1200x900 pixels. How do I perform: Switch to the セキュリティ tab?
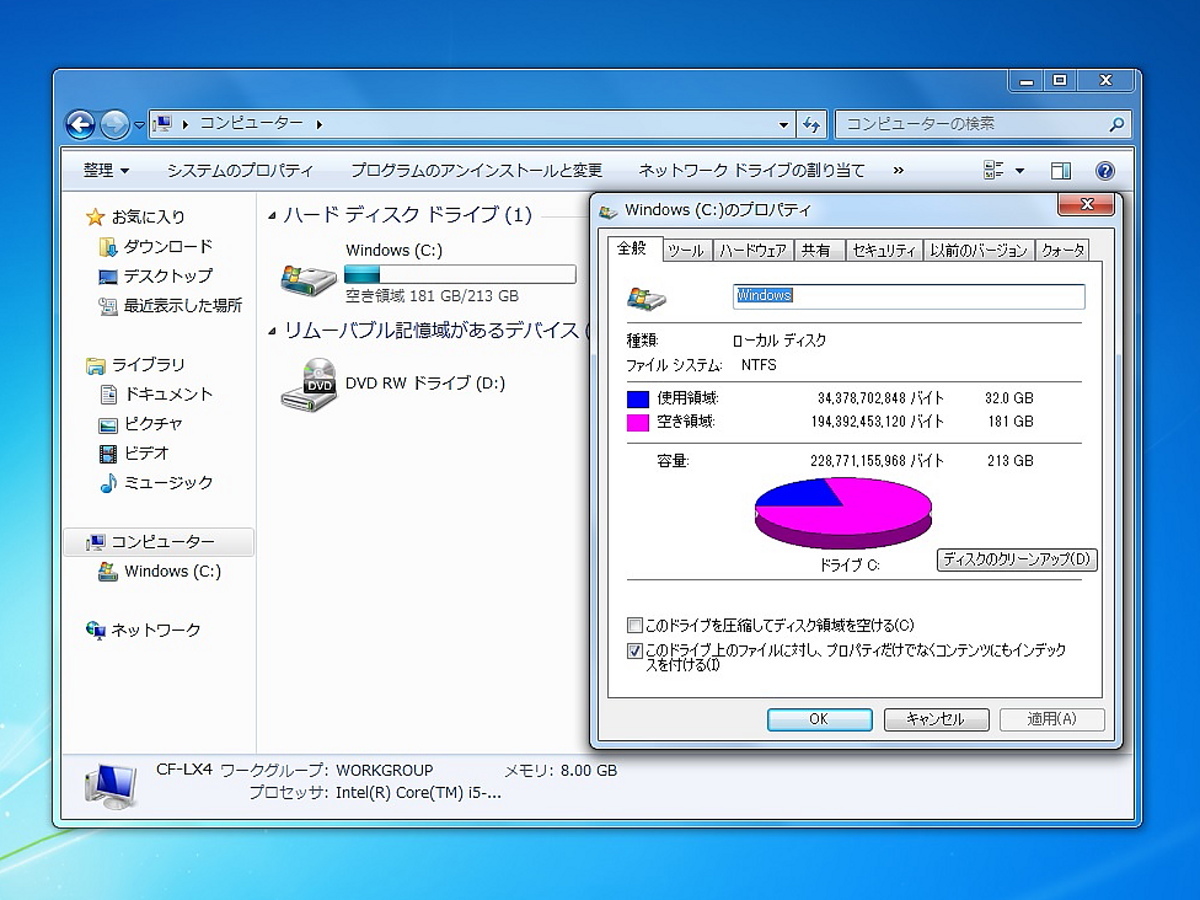pos(883,251)
